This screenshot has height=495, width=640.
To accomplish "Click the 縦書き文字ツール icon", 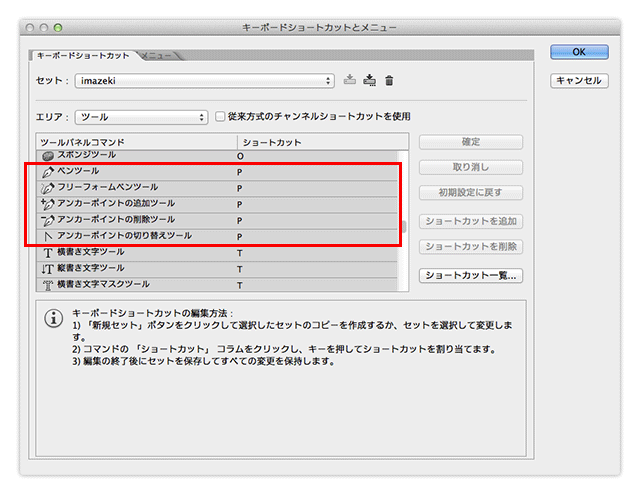I will (47, 268).
